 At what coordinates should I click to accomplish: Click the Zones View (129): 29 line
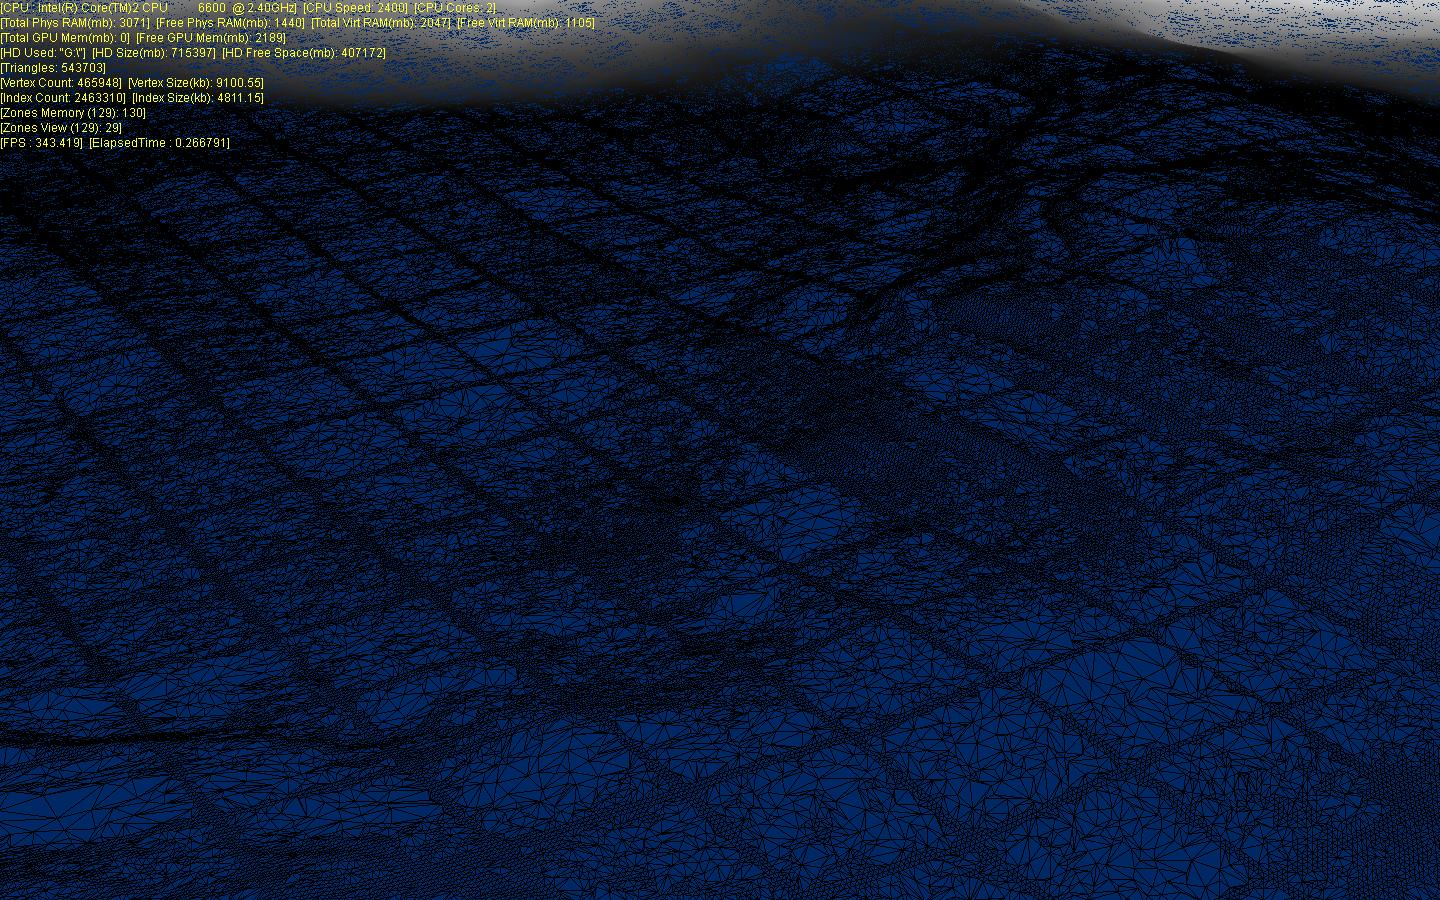click(x=61, y=128)
